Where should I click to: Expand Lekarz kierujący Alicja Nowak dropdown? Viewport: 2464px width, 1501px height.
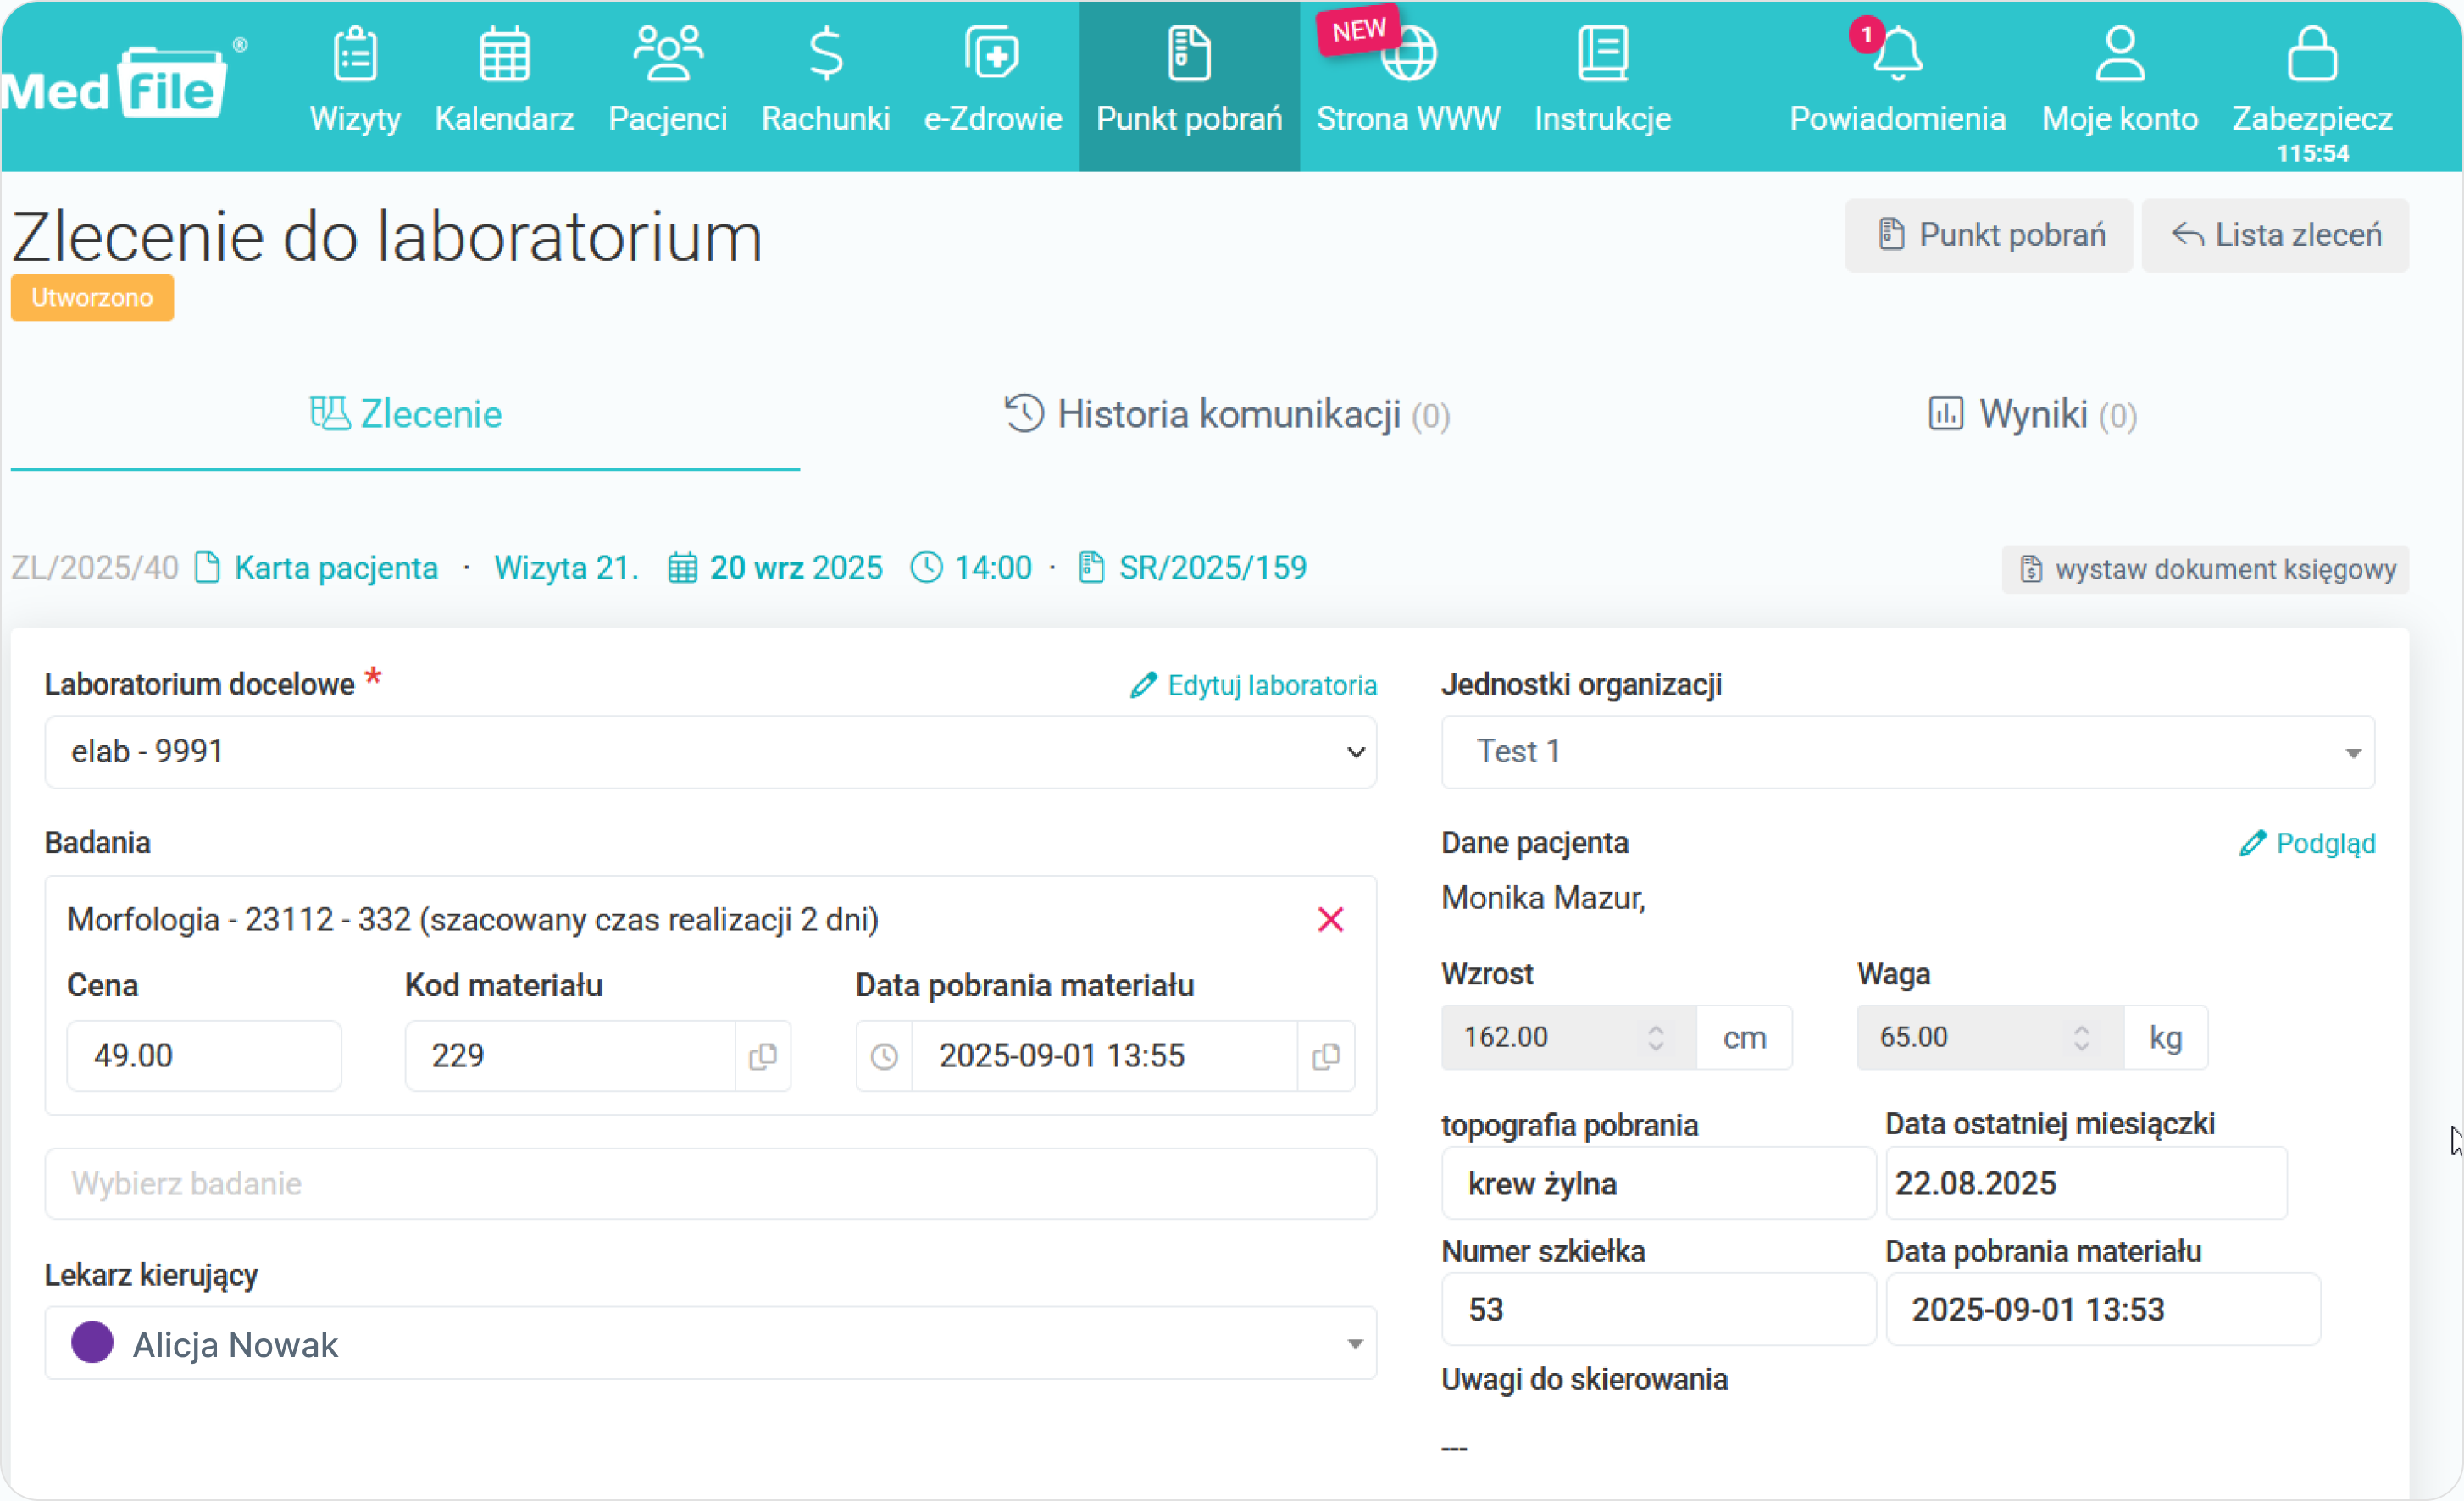coord(1354,1344)
